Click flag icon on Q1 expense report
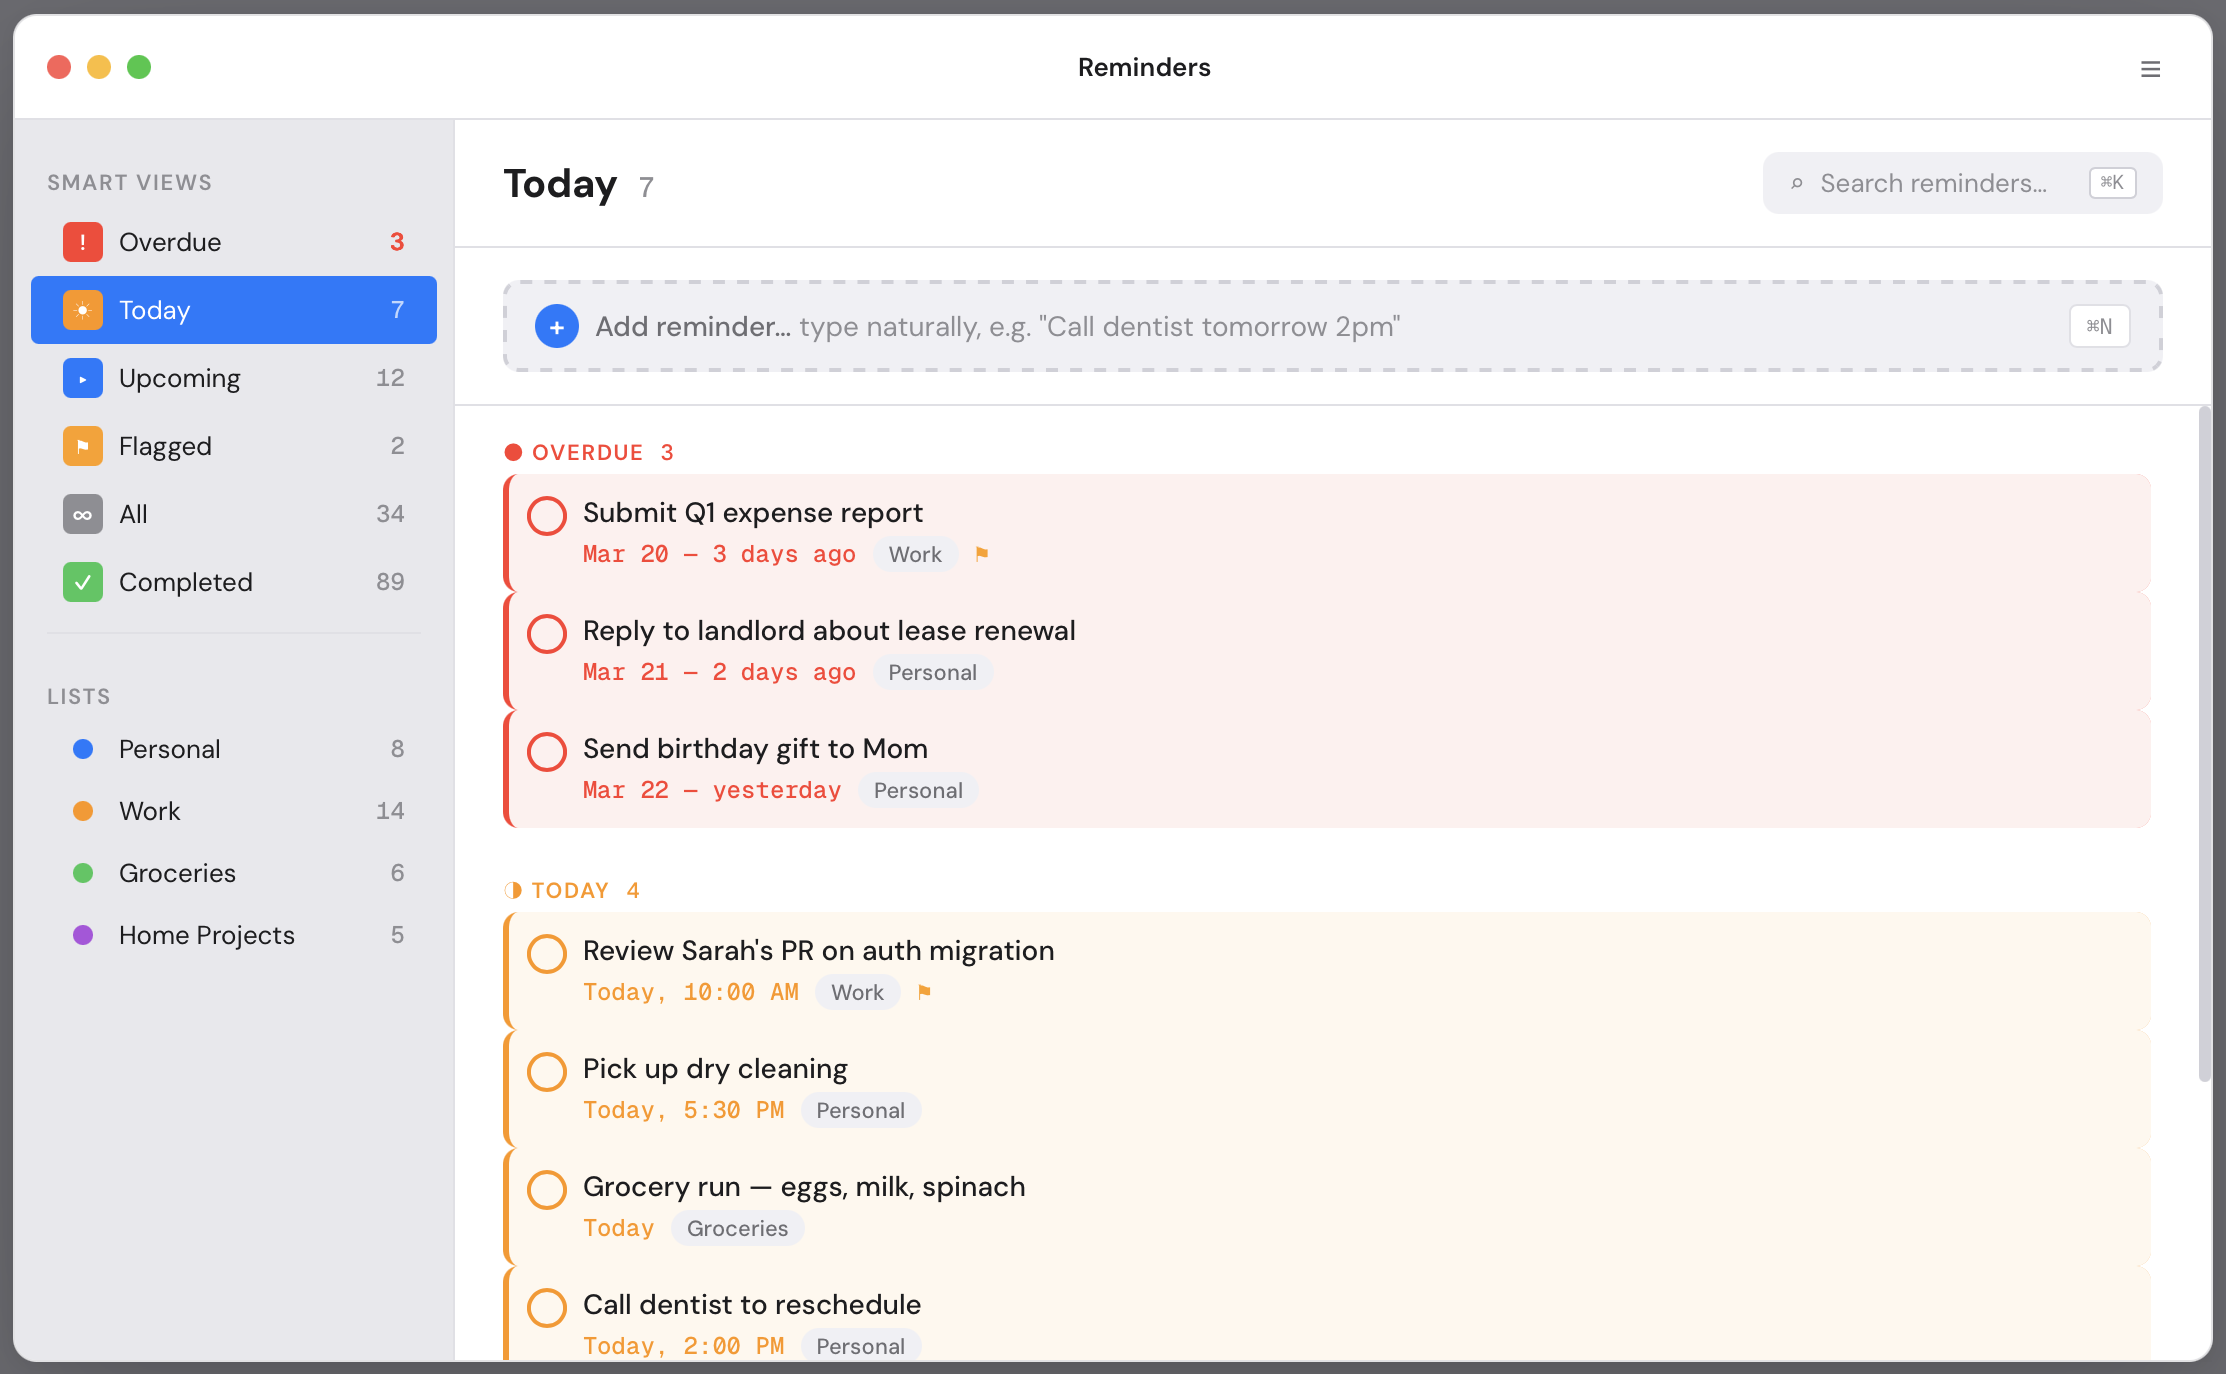Screen dimensions: 2226x1374 [982, 554]
